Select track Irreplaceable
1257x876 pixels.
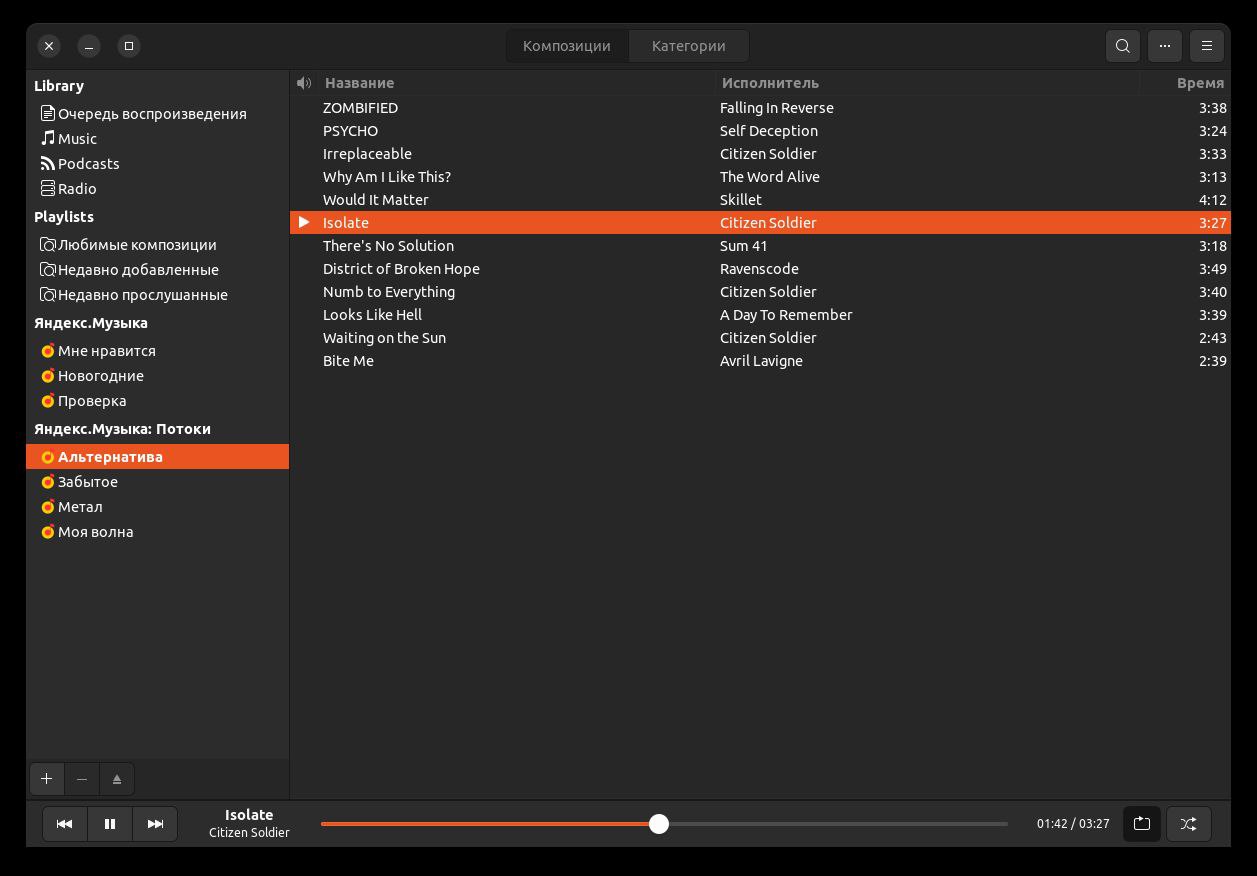(760, 154)
